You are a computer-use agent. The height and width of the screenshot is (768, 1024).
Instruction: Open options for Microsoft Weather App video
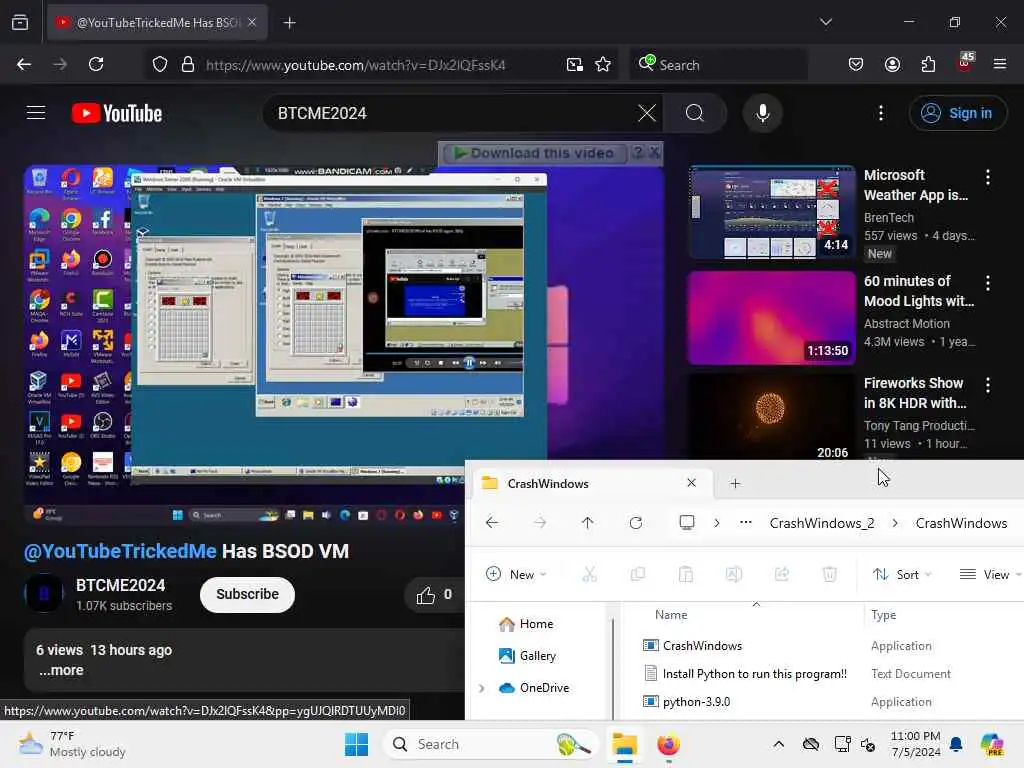point(987,176)
